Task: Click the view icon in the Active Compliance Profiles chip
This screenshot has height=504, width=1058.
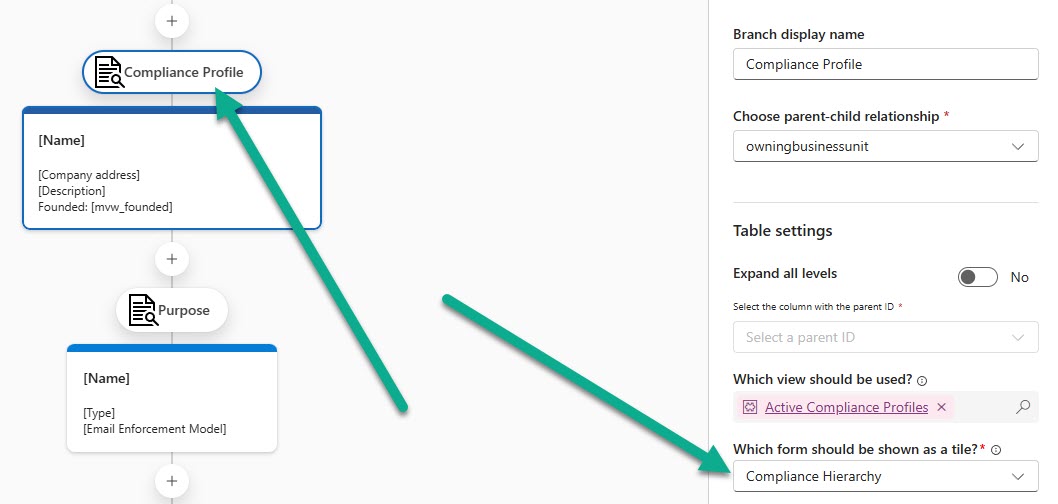Action: pos(750,407)
